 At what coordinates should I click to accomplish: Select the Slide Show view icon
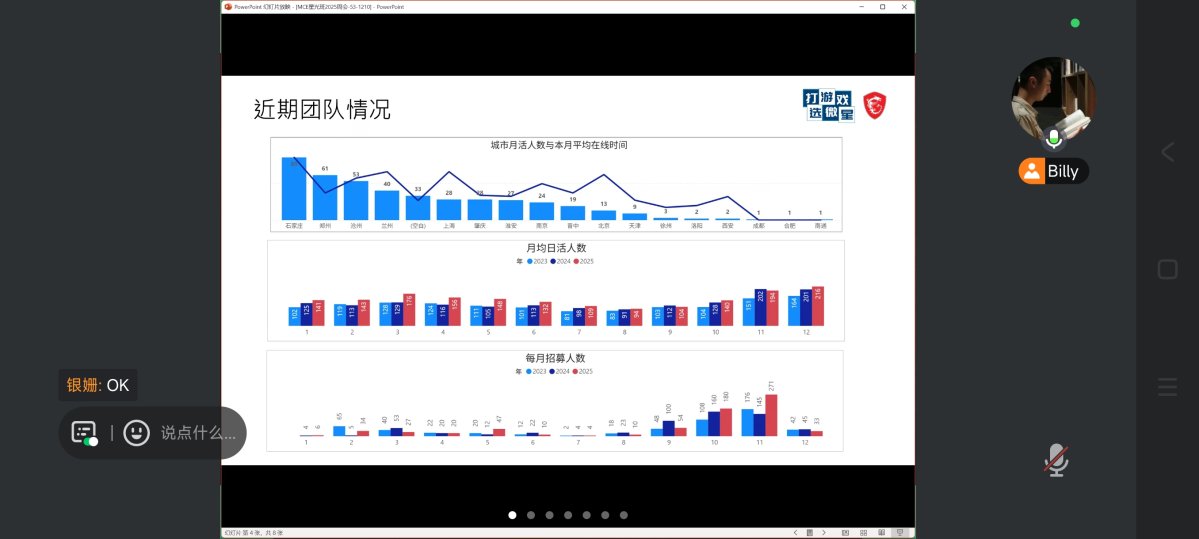(x=900, y=533)
